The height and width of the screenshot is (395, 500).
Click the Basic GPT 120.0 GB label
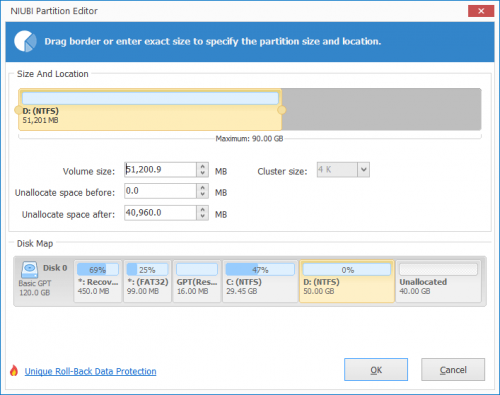(x=35, y=288)
